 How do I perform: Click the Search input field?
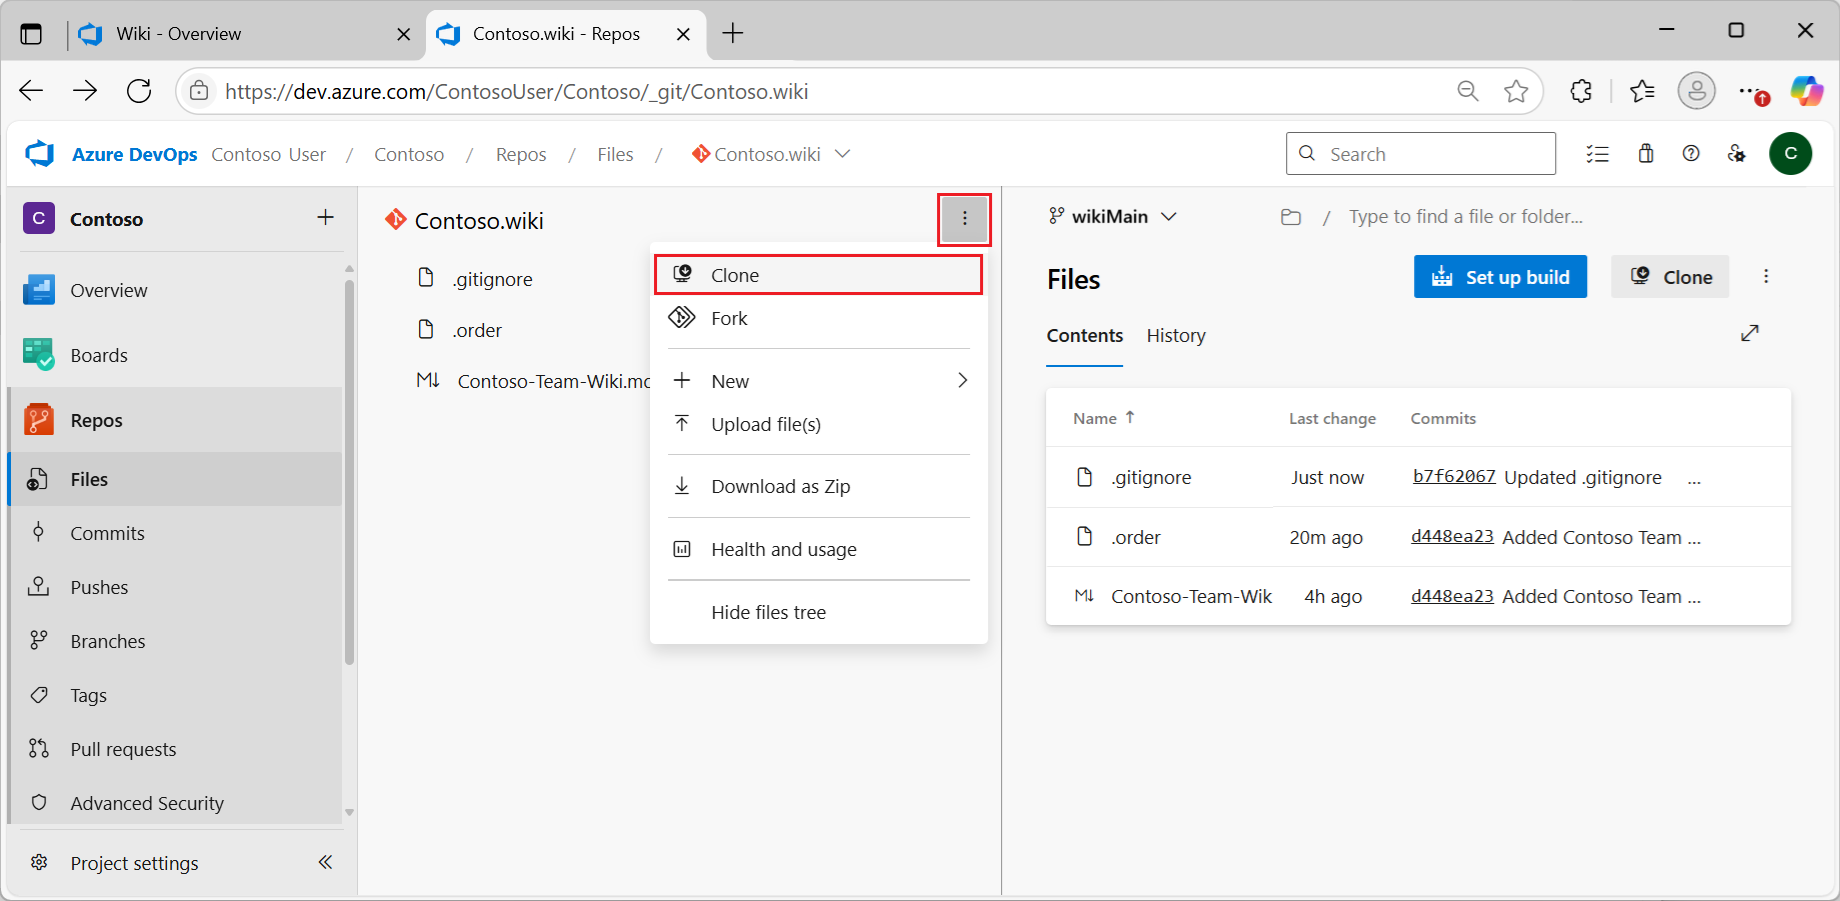tap(1420, 153)
